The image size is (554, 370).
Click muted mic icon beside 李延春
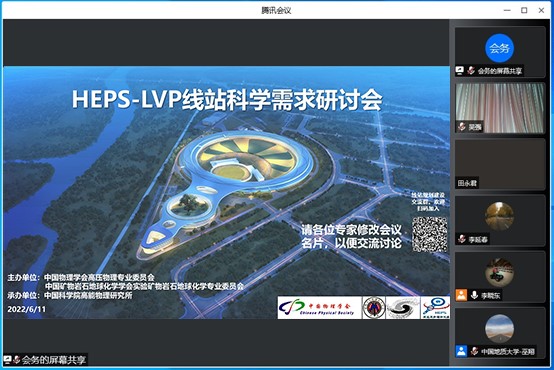click(462, 239)
